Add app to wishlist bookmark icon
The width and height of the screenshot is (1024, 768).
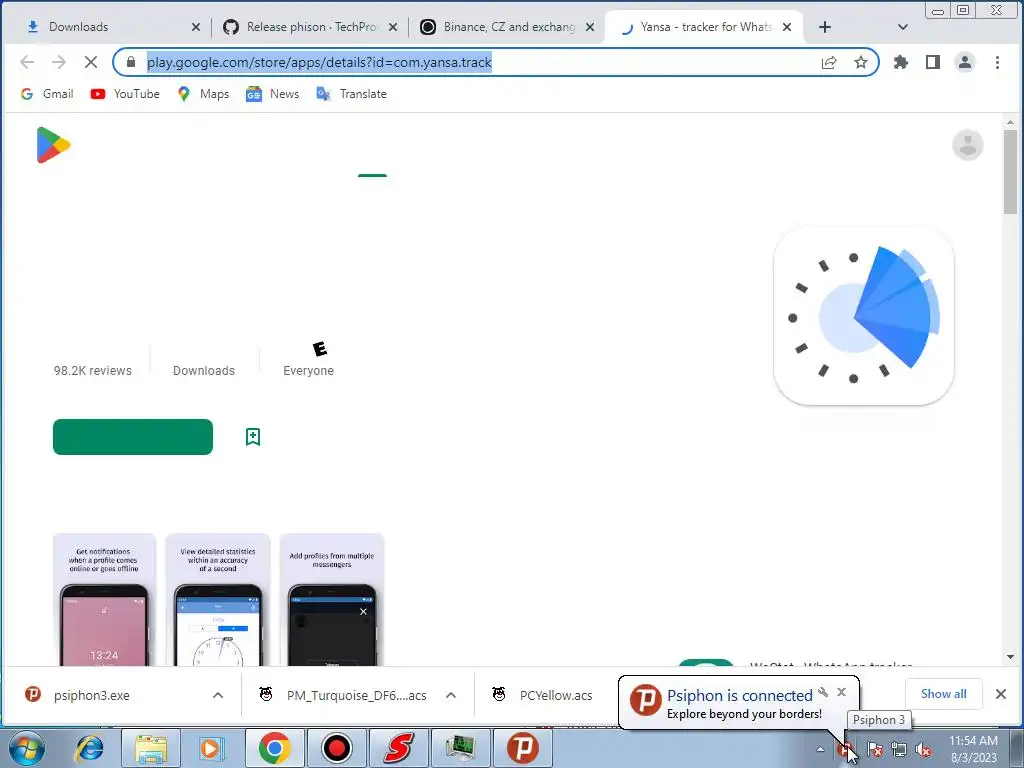253,437
